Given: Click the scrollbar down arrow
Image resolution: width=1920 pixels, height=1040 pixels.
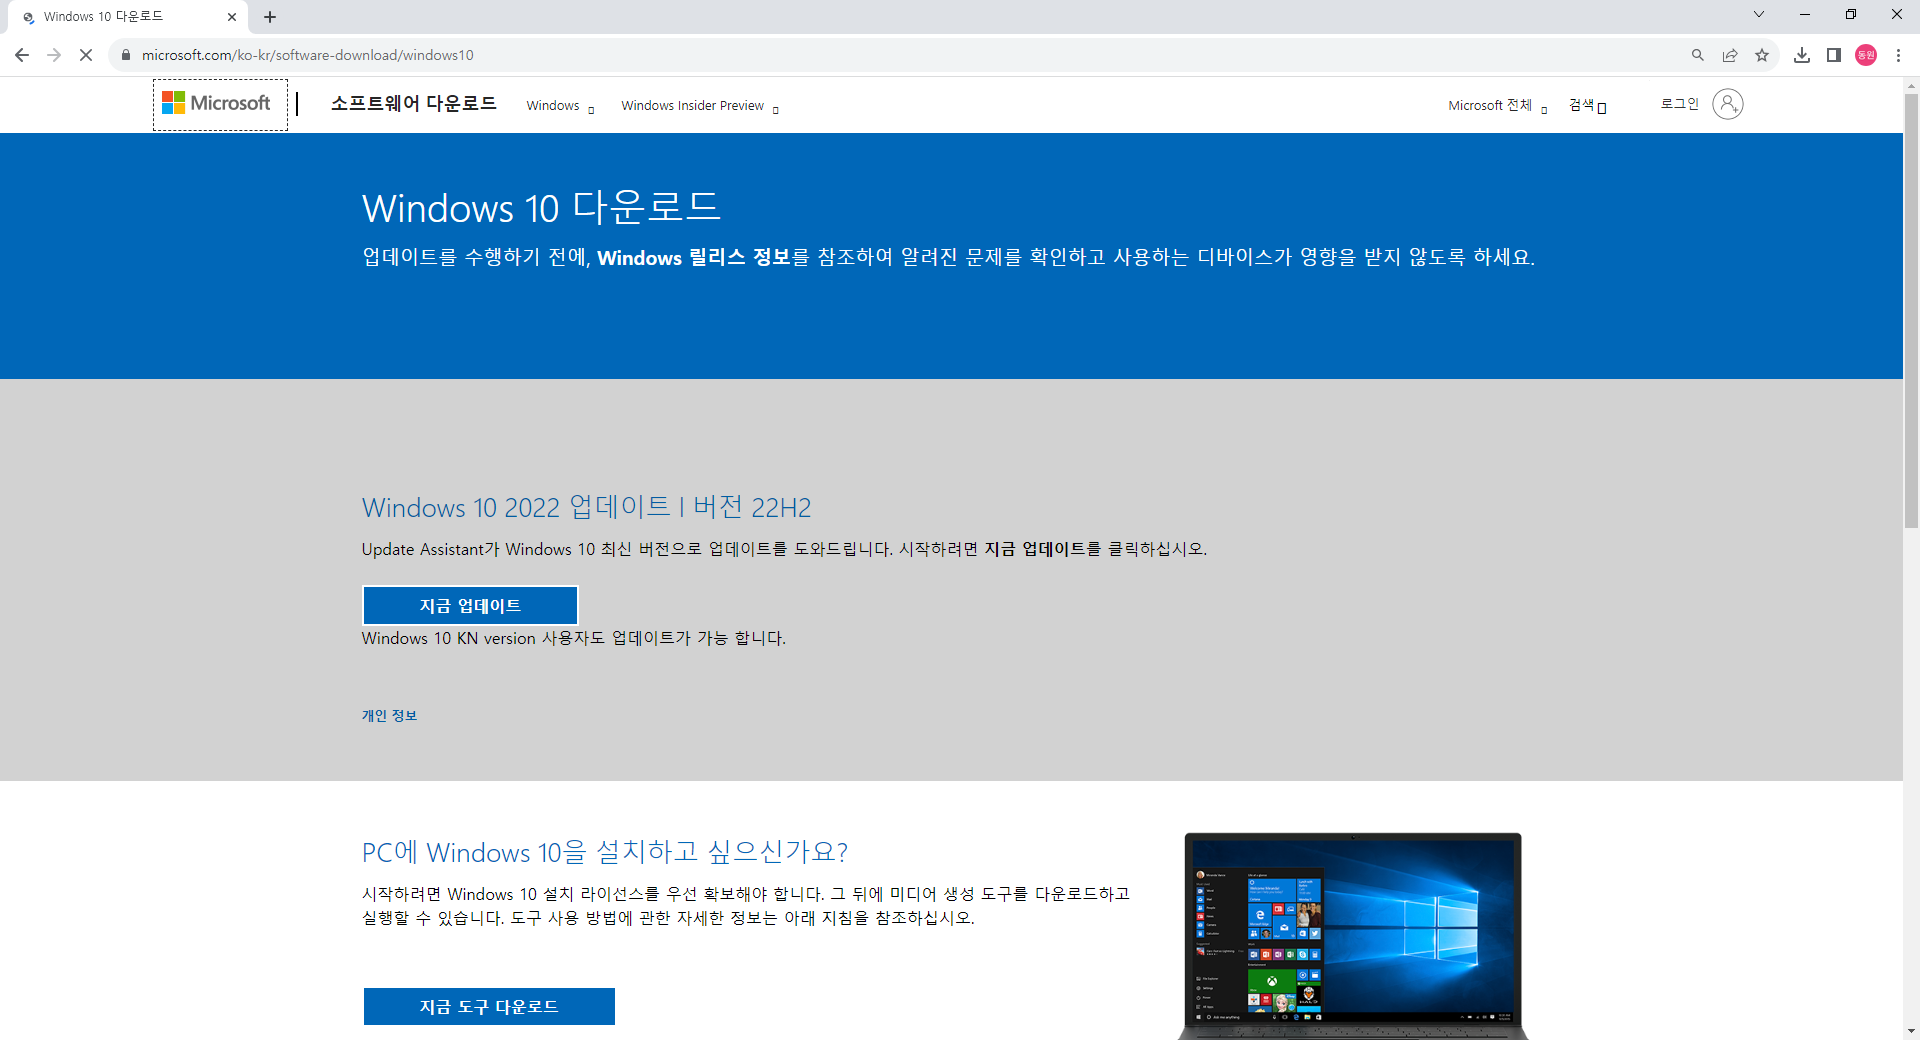Looking at the screenshot, I should [x=1911, y=1031].
